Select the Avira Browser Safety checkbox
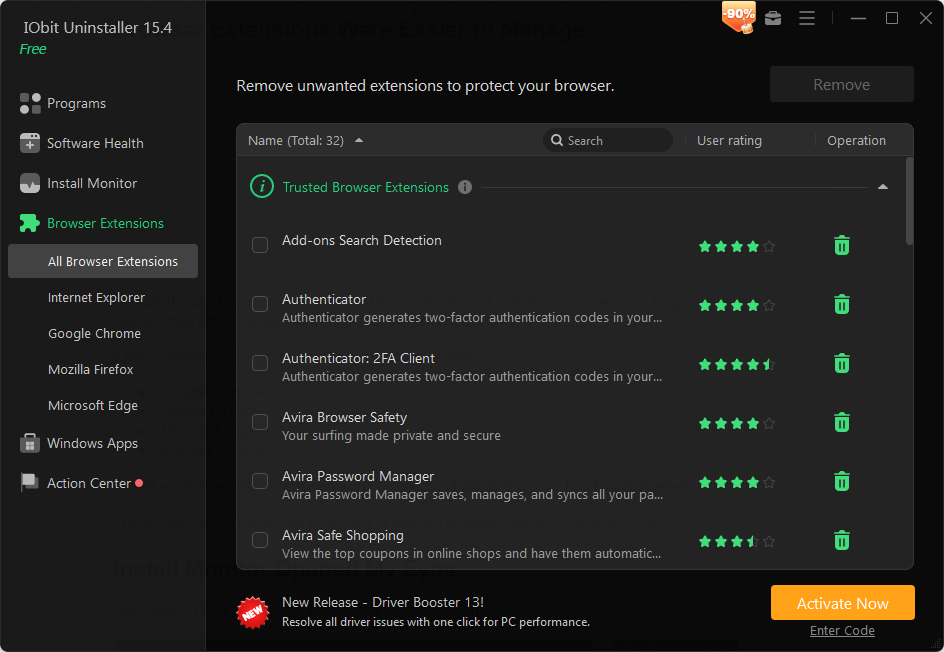This screenshot has height=652, width=944. coord(260,422)
